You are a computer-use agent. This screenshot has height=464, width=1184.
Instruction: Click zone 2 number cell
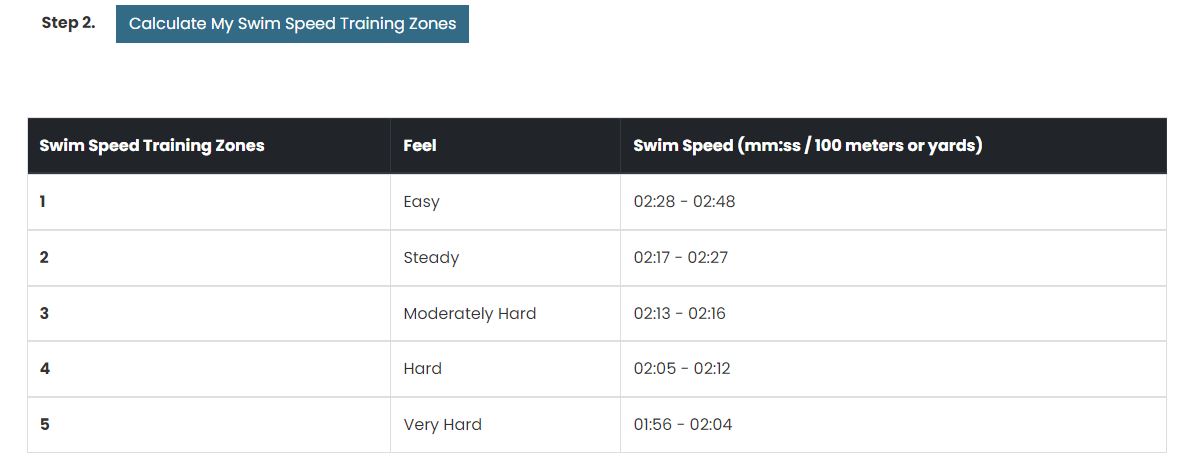[x=44, y=258]
